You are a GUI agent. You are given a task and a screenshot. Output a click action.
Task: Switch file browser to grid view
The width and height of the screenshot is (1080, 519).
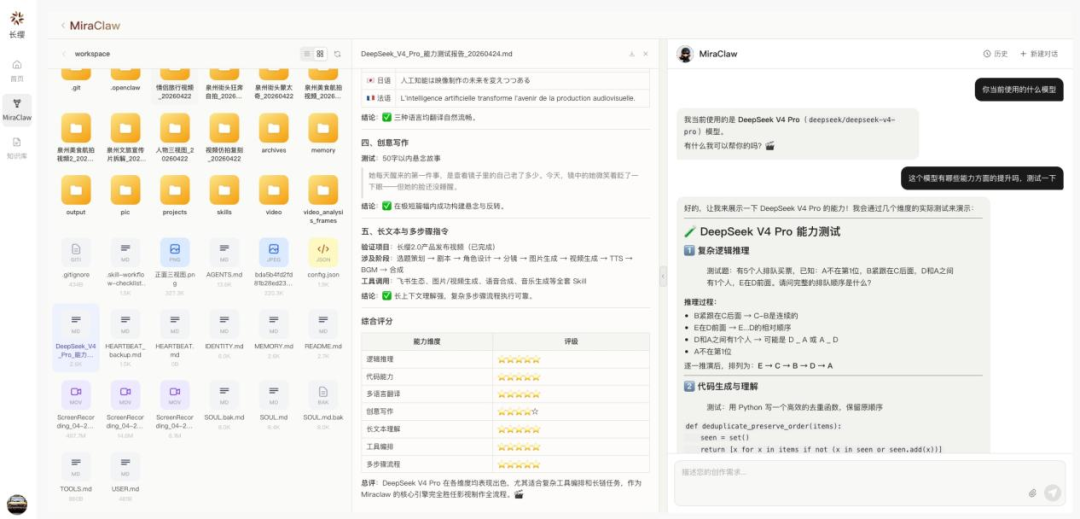[320, 54]
